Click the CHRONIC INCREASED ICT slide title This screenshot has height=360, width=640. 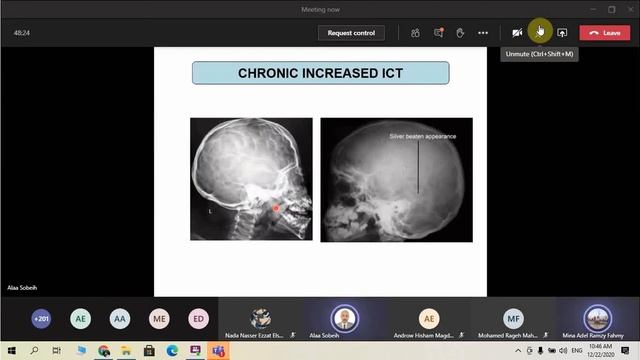pyautogui.click(x=321, y=73)
